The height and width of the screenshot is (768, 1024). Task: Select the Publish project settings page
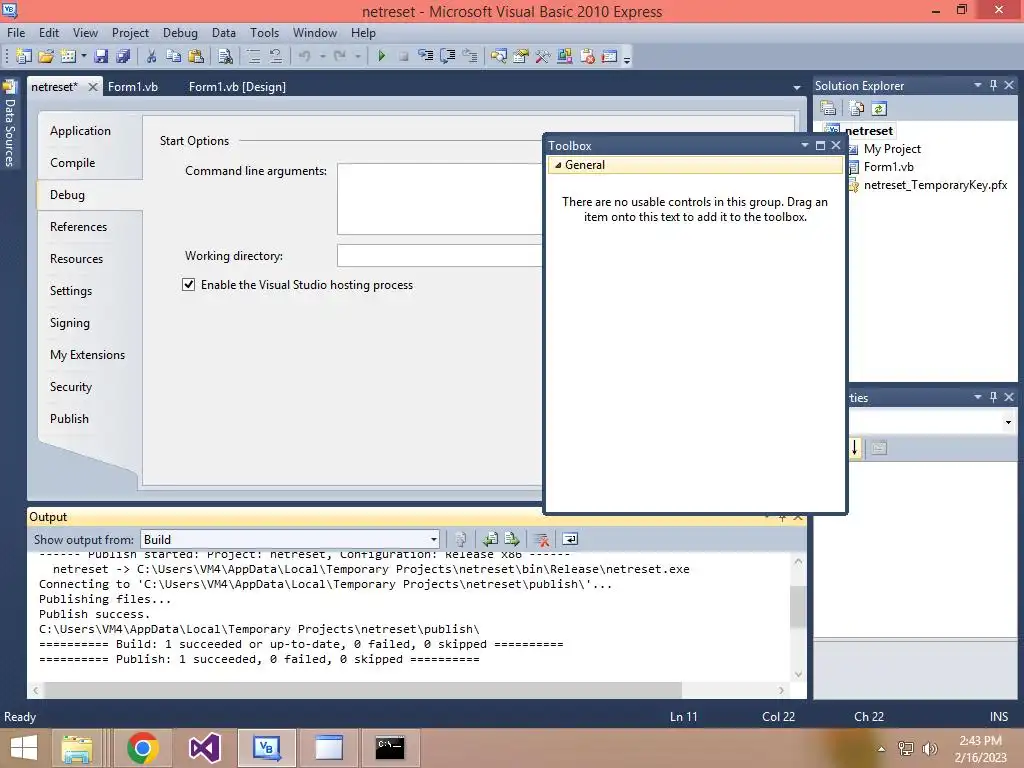[x=69, y=419]
